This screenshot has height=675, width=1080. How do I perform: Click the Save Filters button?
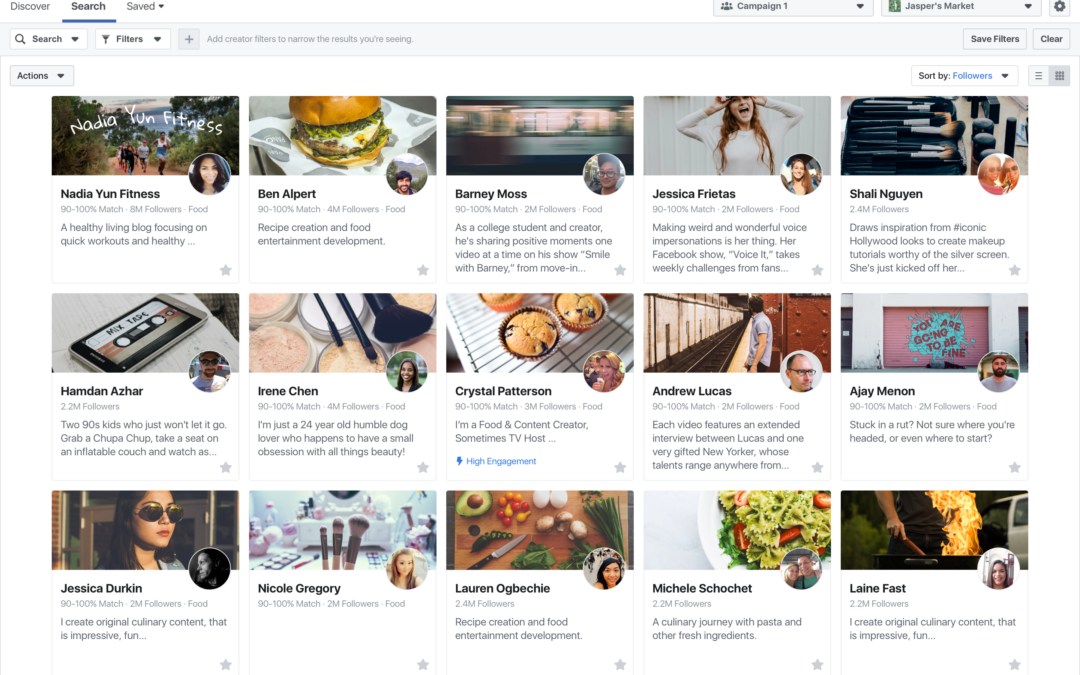[x=994, y=38]
